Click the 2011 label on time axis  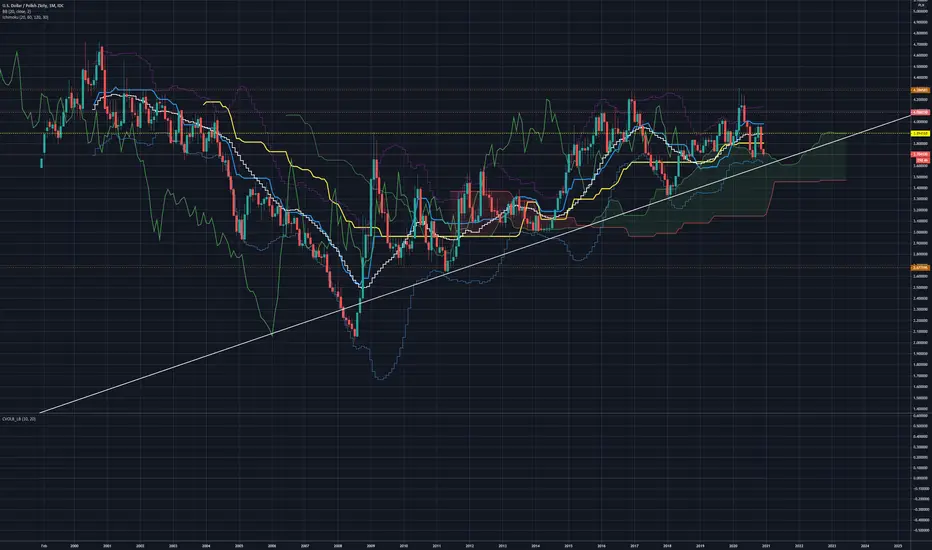coord(436,545)
